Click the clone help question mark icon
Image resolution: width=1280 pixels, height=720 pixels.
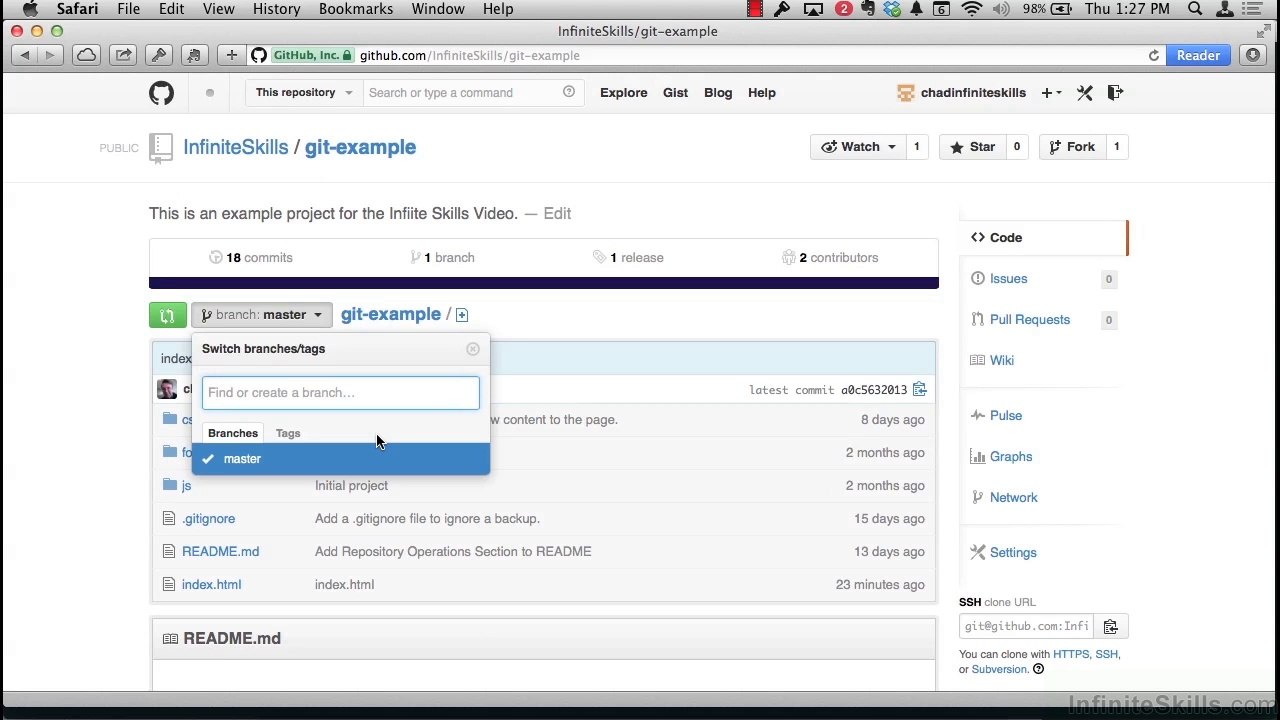(1038, 669)
